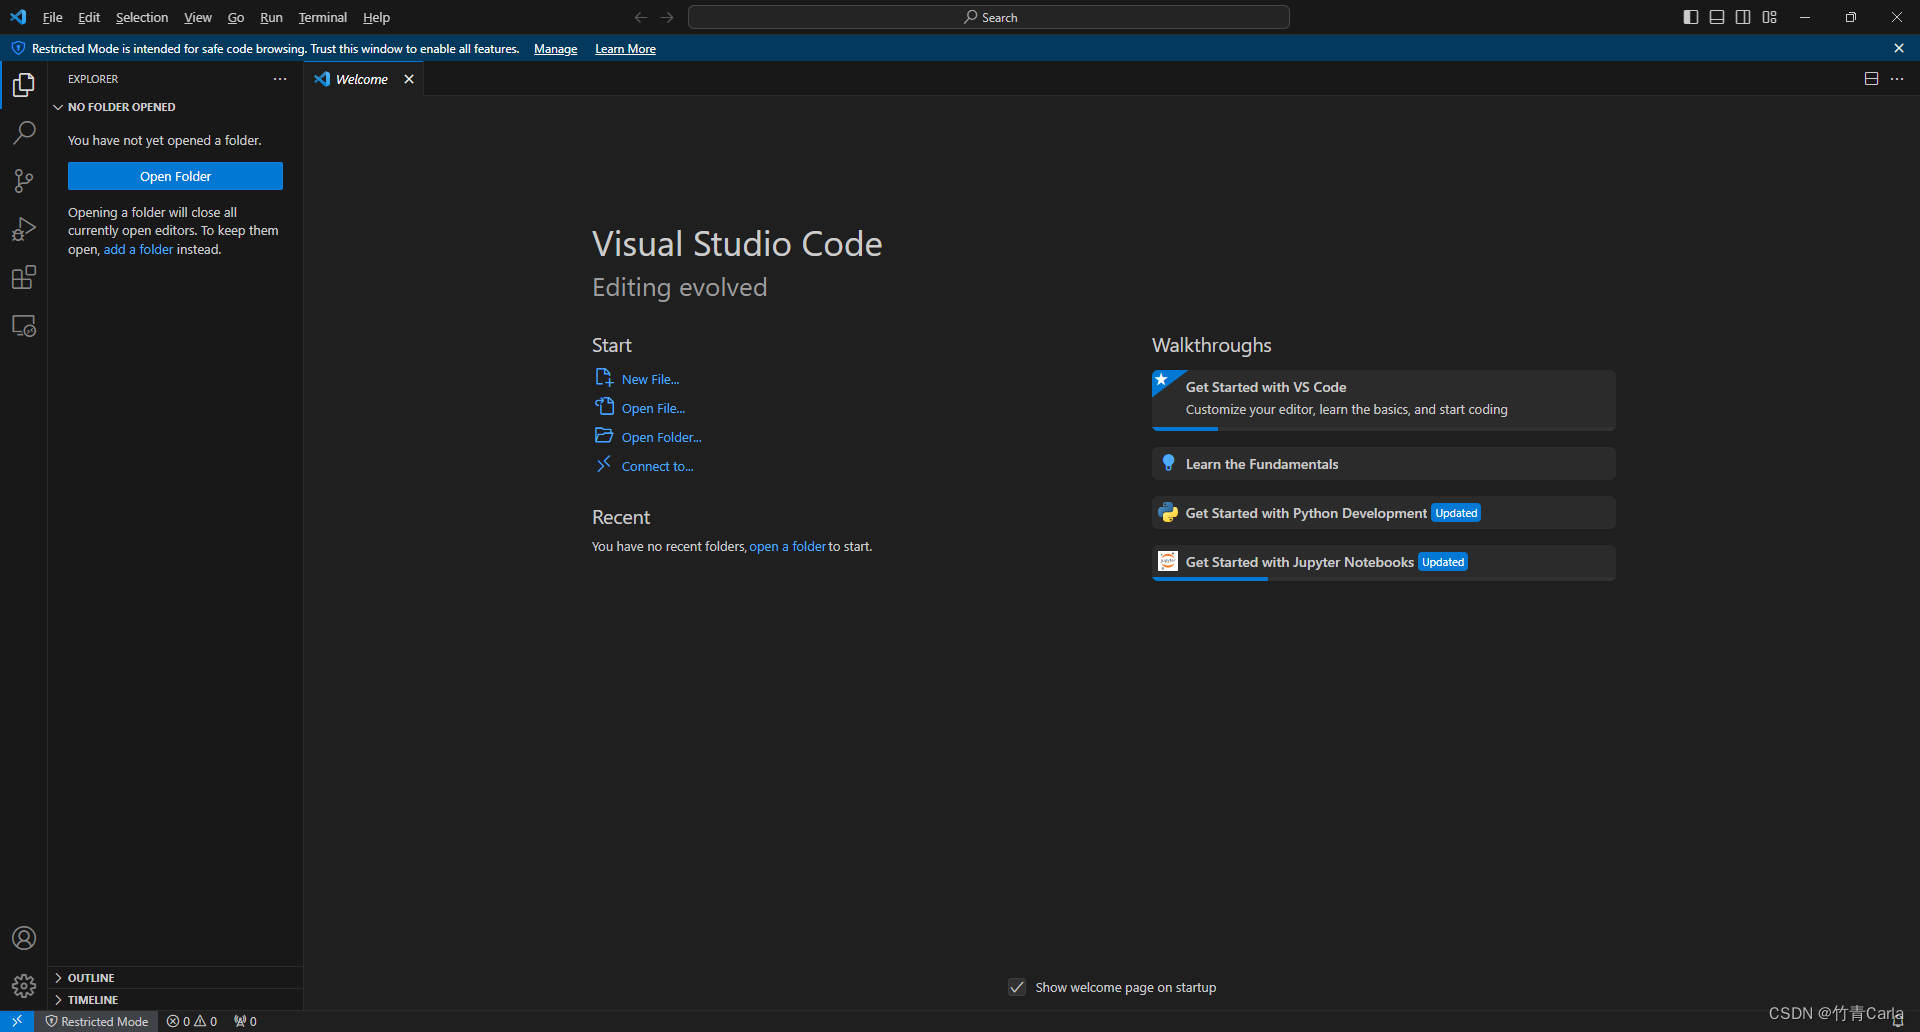Image resolution: width=1920 pixels, height=1032 pixels.
Task: Open the Source Control view
Action: tap(24, 181)
